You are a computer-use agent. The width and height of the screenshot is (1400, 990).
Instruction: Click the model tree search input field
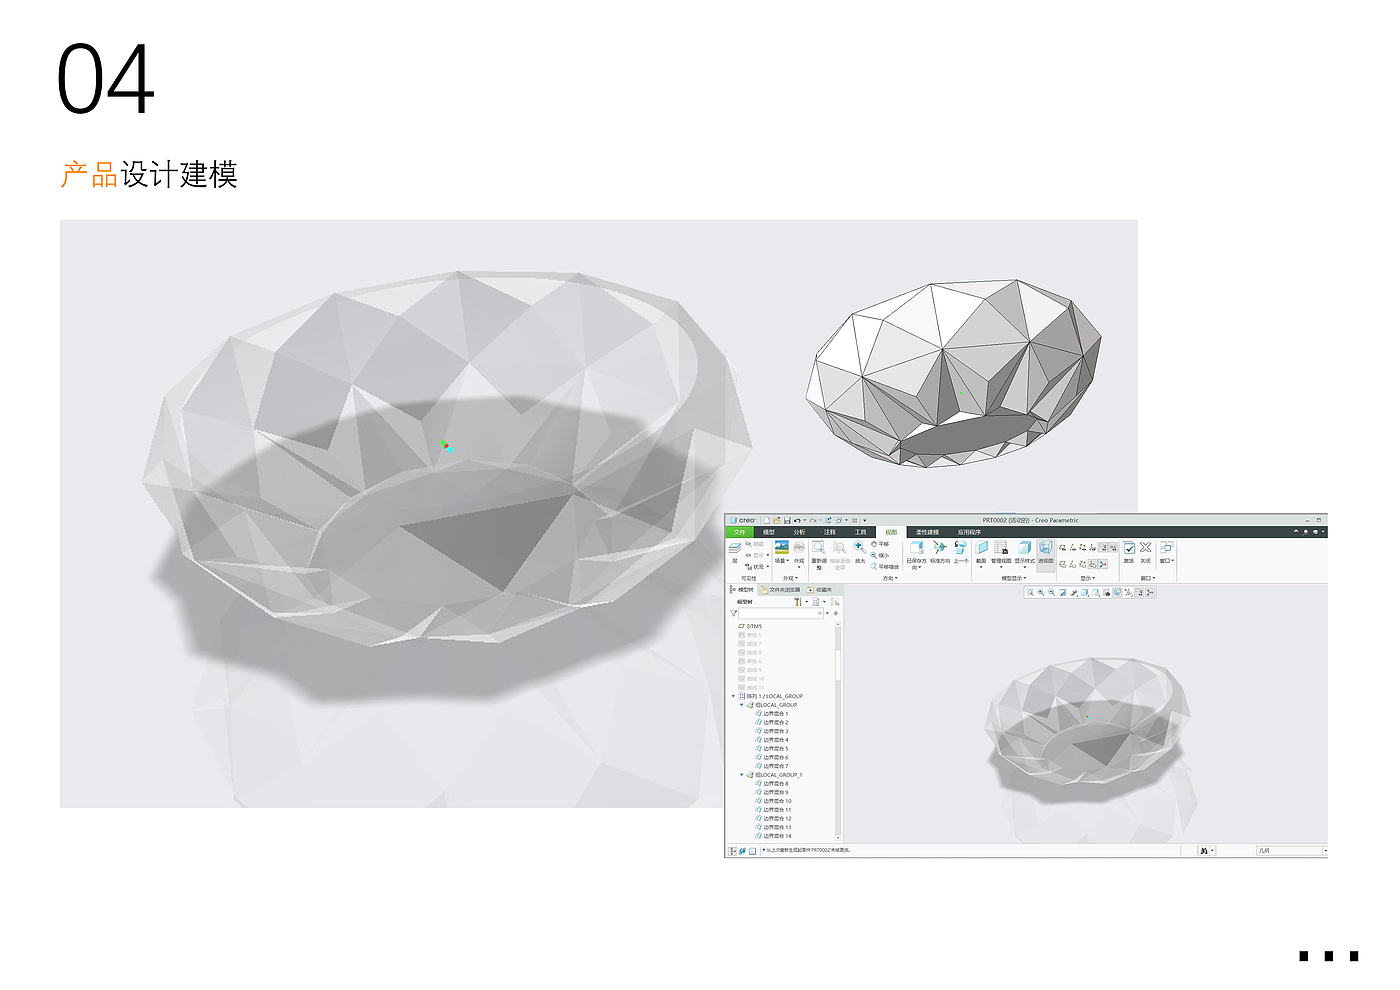(x=780, y=613)
